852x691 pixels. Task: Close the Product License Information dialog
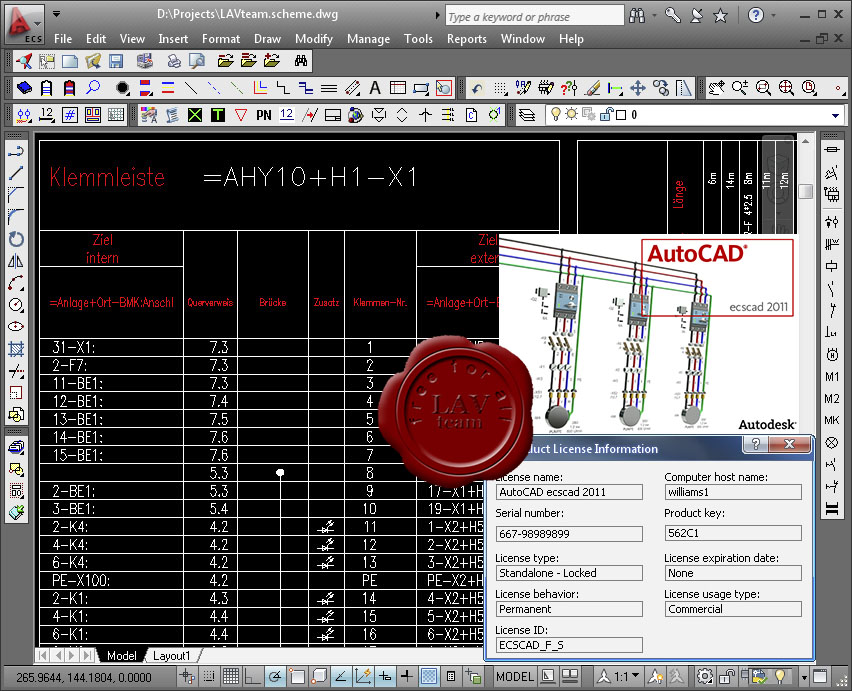(x=790, y=444)
